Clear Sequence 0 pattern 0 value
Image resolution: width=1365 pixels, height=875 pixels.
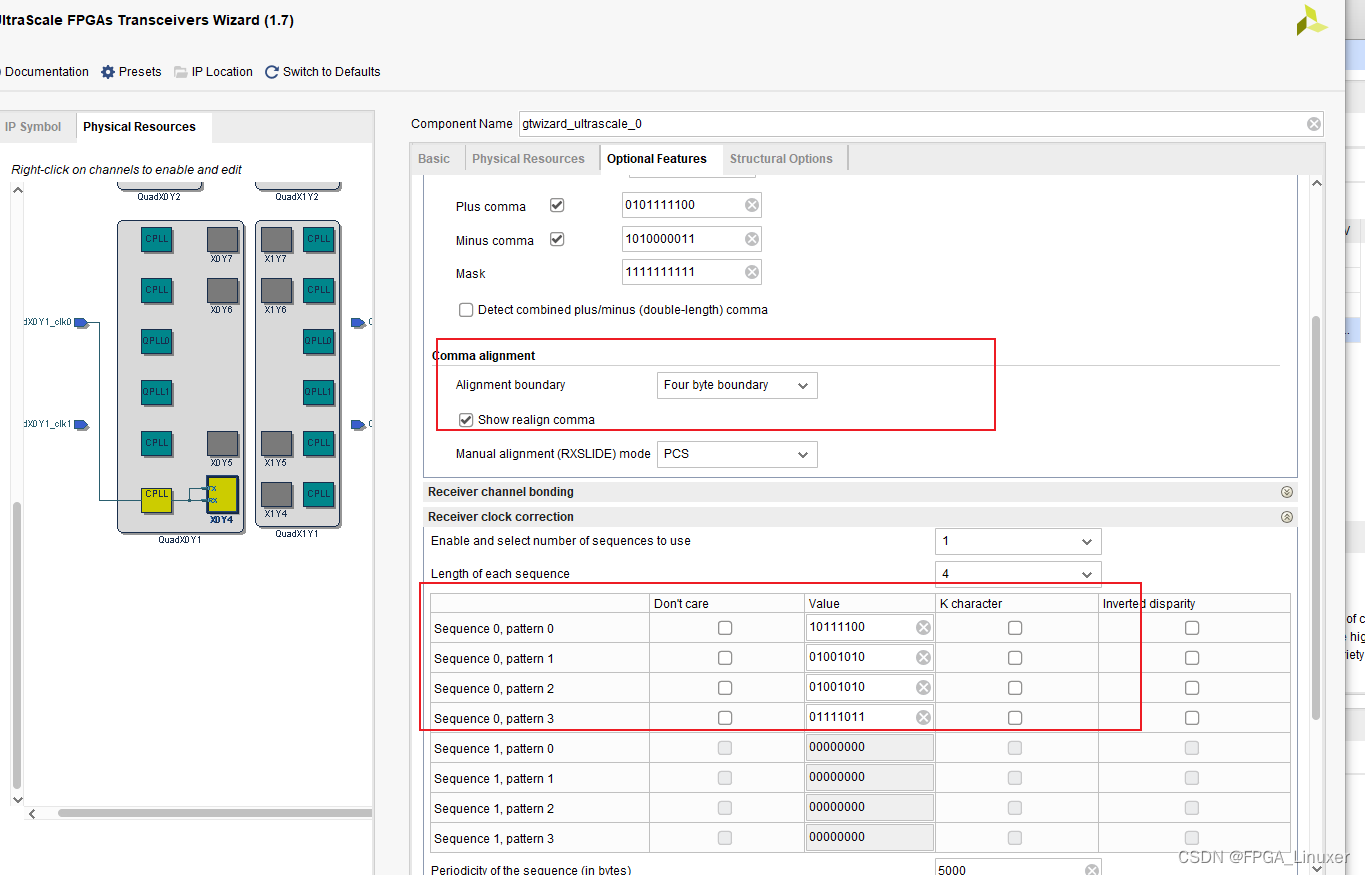924,628
